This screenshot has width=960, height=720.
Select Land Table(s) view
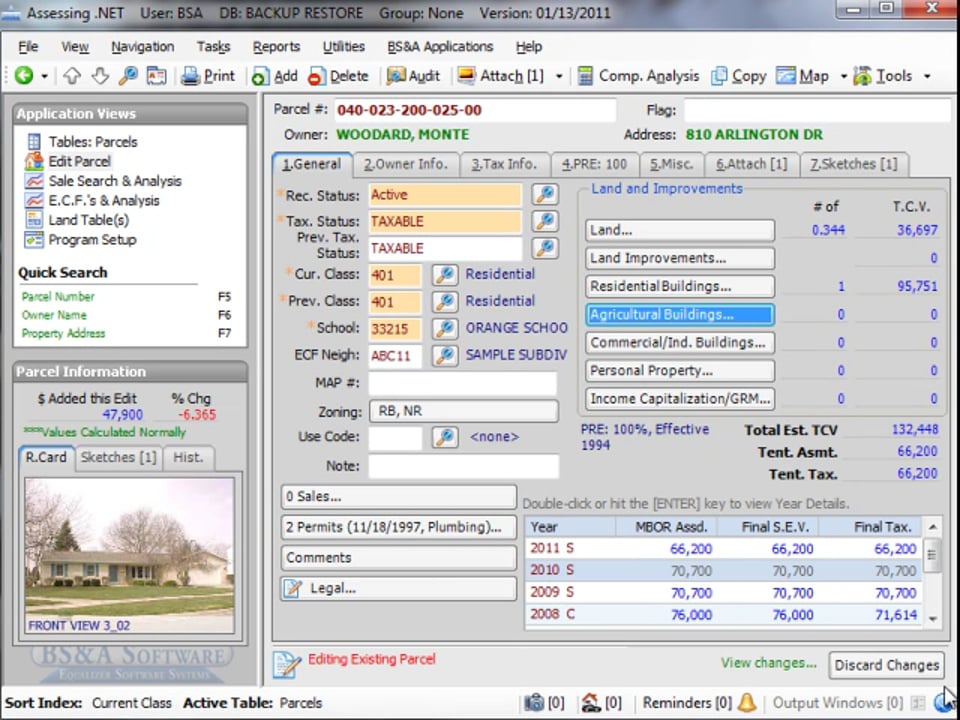(77, 220)
